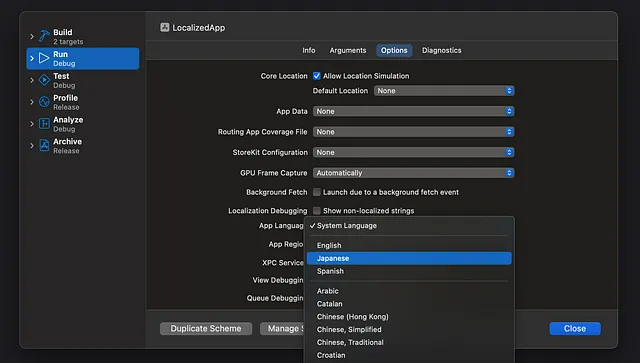Image resolution: width=640 pixels, height=363 pixels.
Task: Switch to the Arguments tab
Action: click(348, 50)
